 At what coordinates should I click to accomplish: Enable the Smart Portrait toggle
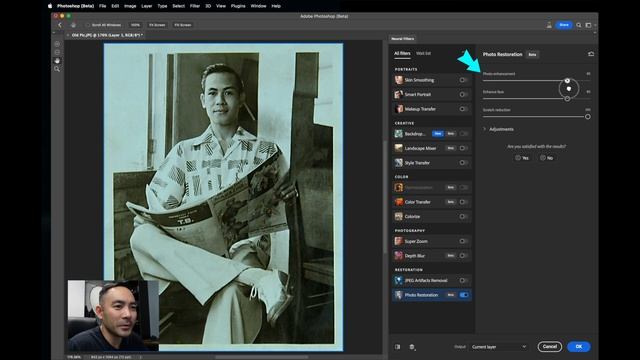[463, 94]
